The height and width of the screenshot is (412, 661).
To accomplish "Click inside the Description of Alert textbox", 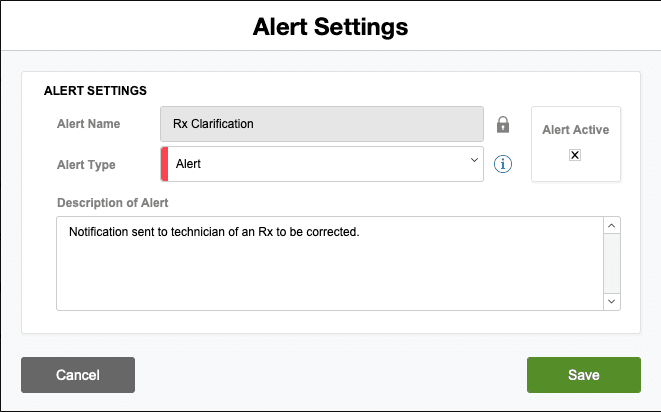I will tap(330, 275).
